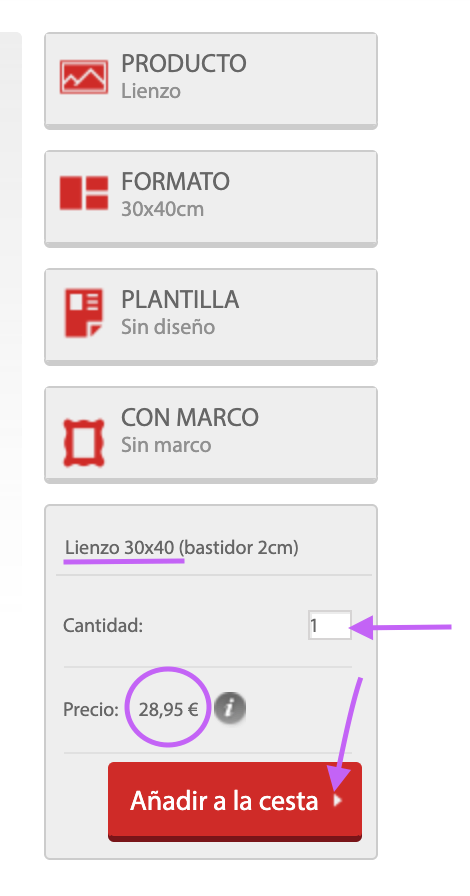Focus the Cantidad quantity input box
This screenshot has width=470, height=896.
(330, 625)
